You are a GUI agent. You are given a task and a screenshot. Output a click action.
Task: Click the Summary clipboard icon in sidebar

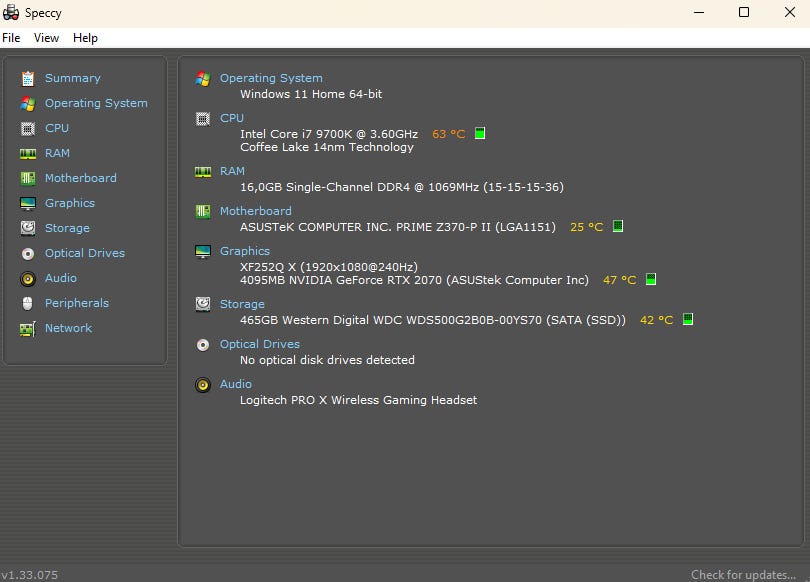pyautogui.click(x=28, y=78)
